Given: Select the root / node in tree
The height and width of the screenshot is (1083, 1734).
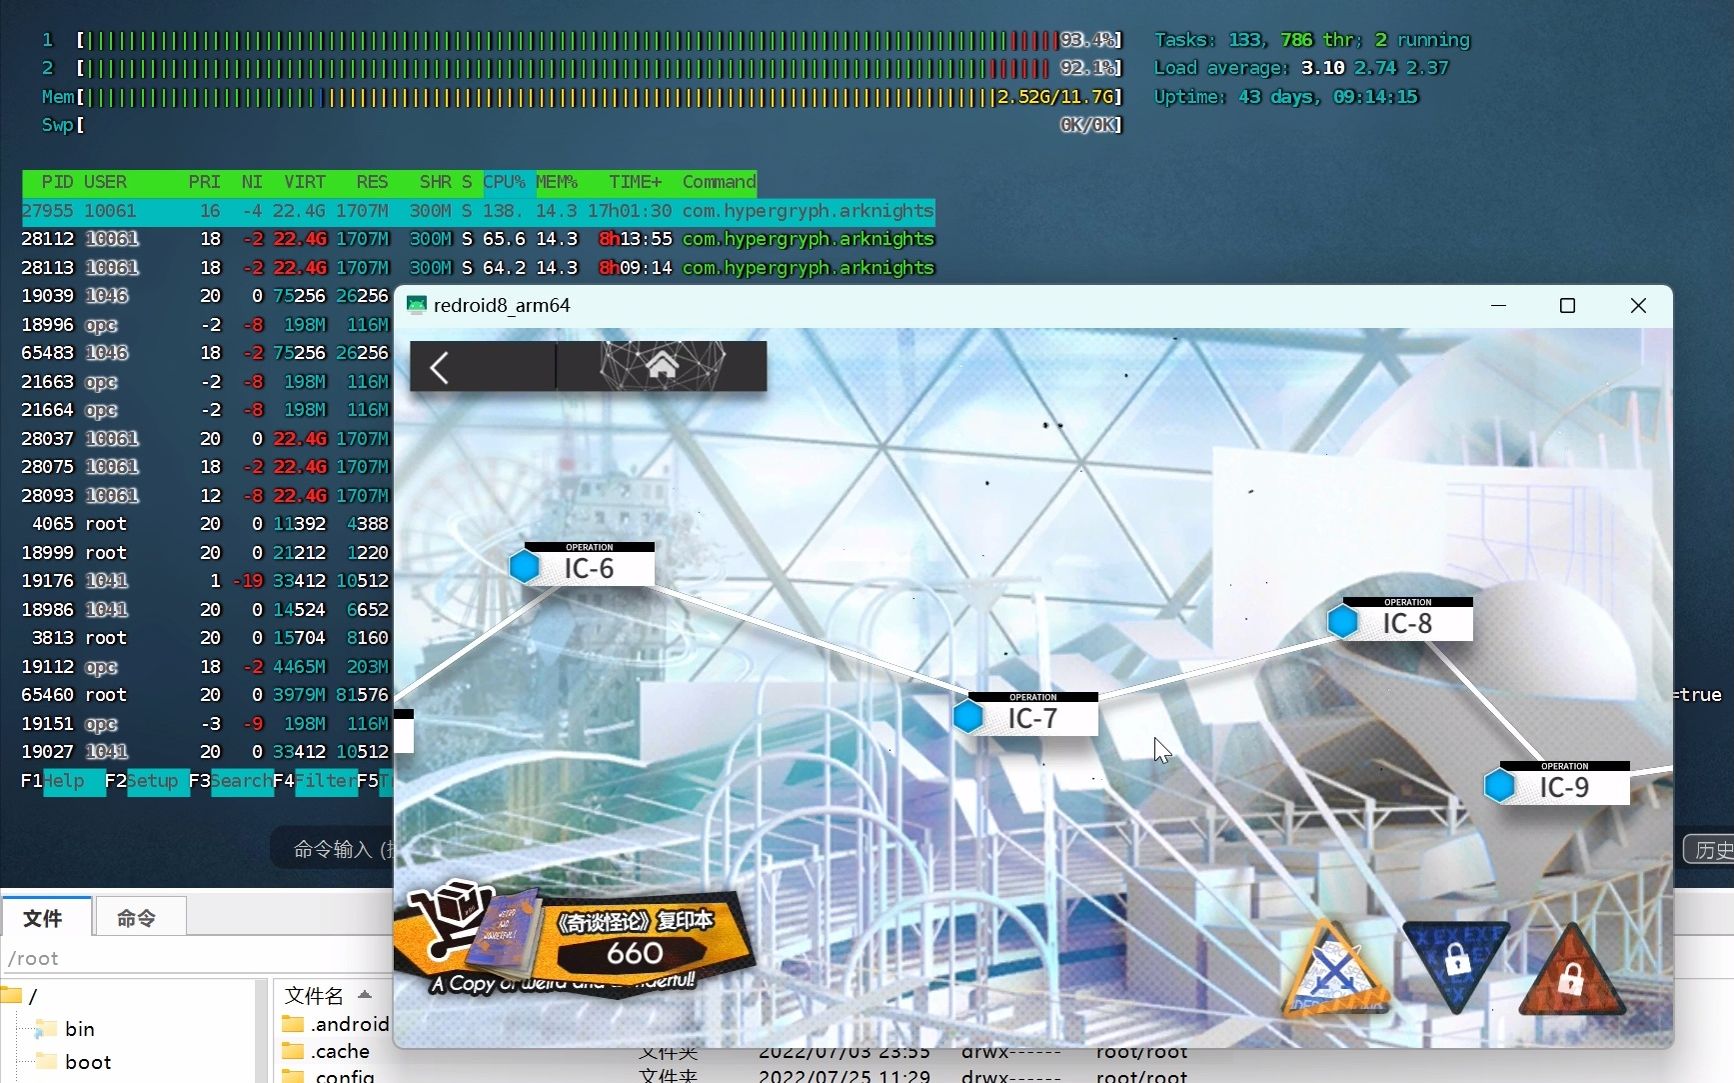Looking at the screenshot, I should point(20,996).
